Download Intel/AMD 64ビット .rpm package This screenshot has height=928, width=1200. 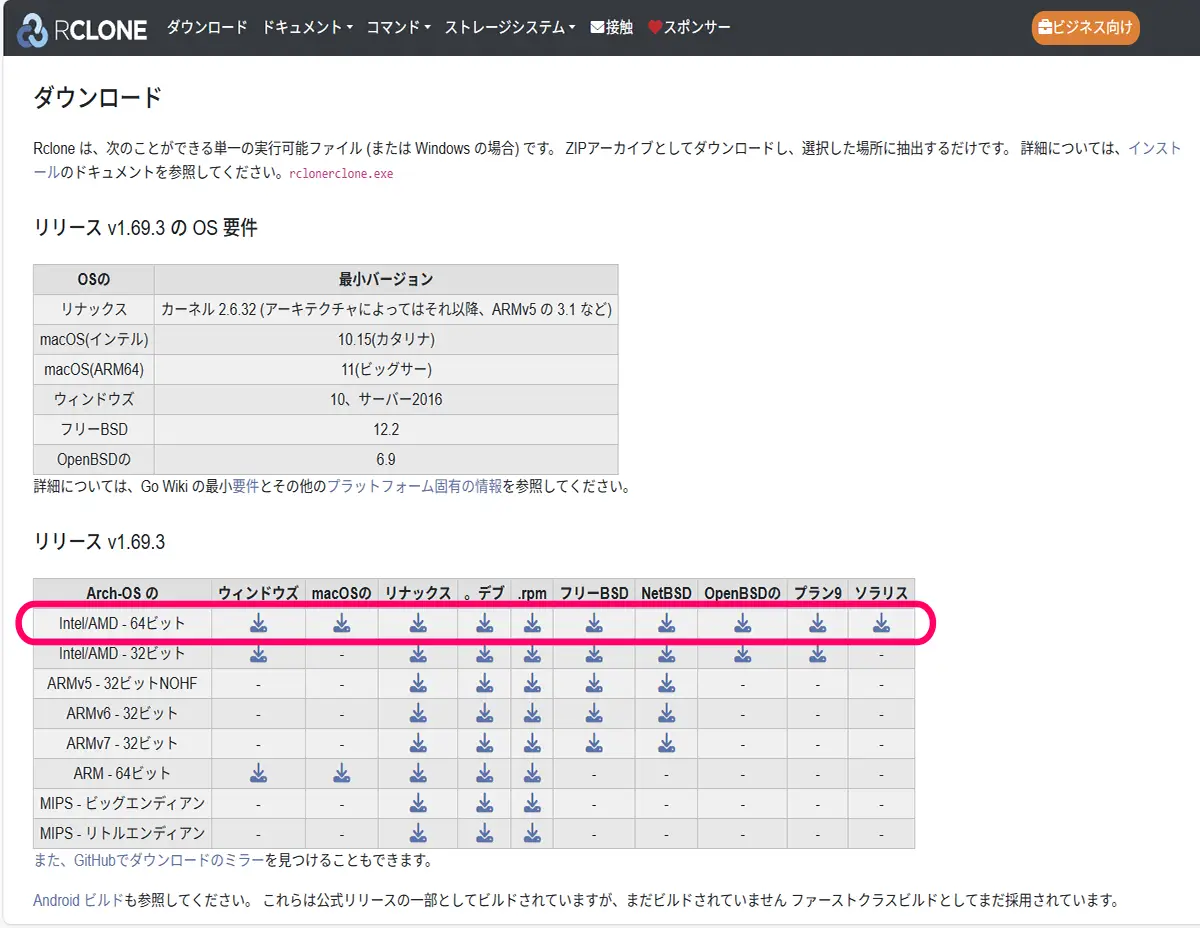pyautogui.click(x=532, y=624)
